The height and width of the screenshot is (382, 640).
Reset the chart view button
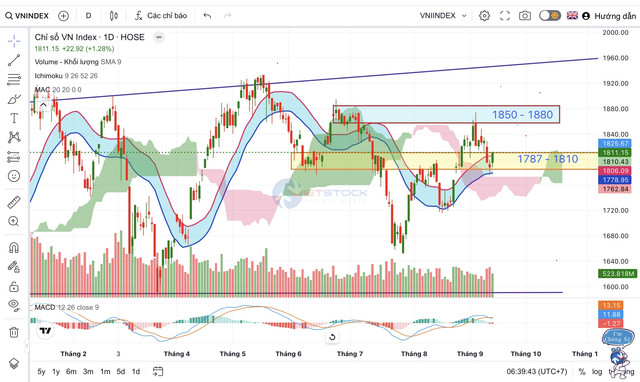point(332,337)
